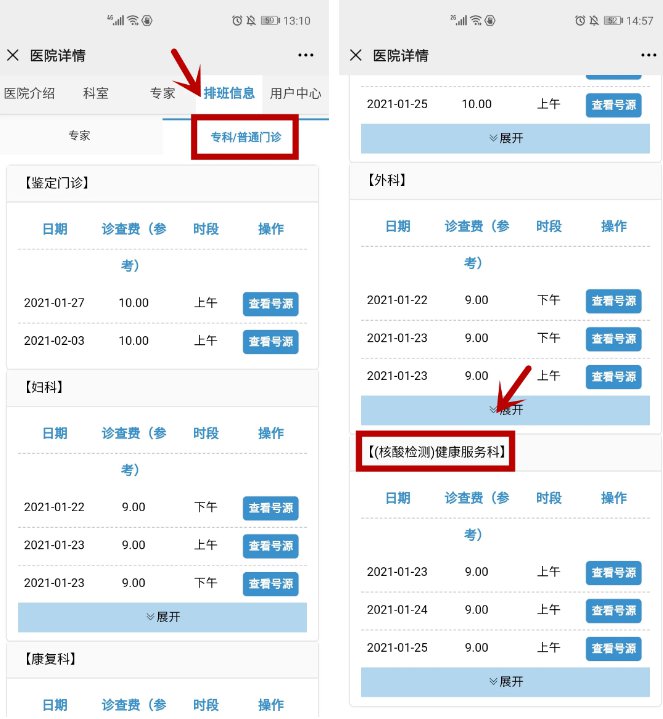Click the 2021-01-24 date in 核酸检测
The height and width of the screenshot is (719, 663).
pyautogui.click(x=397, y=610)
